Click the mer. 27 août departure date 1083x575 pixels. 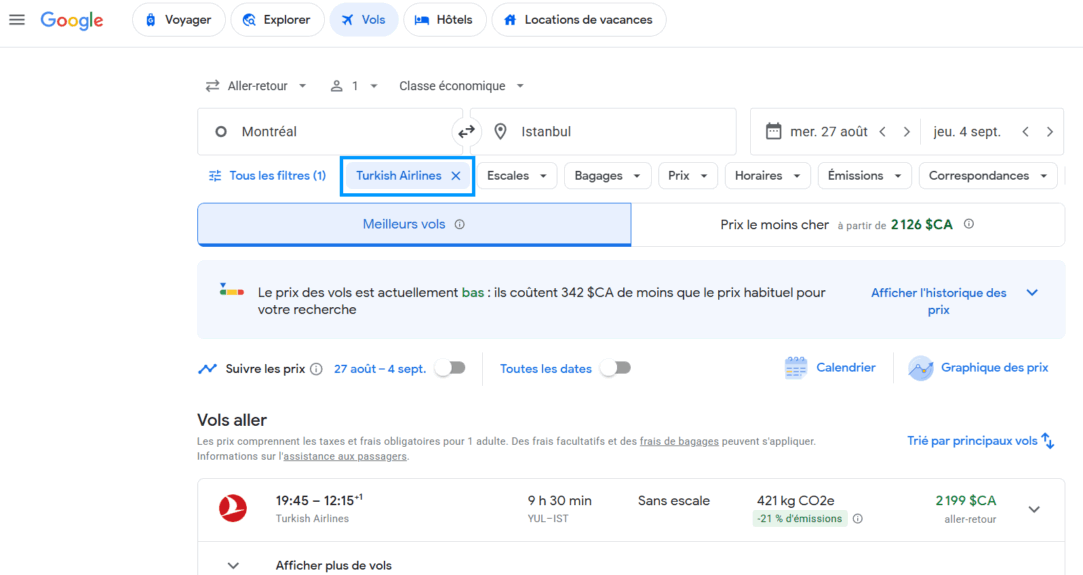pyautogui.click(x=829, y=132)
